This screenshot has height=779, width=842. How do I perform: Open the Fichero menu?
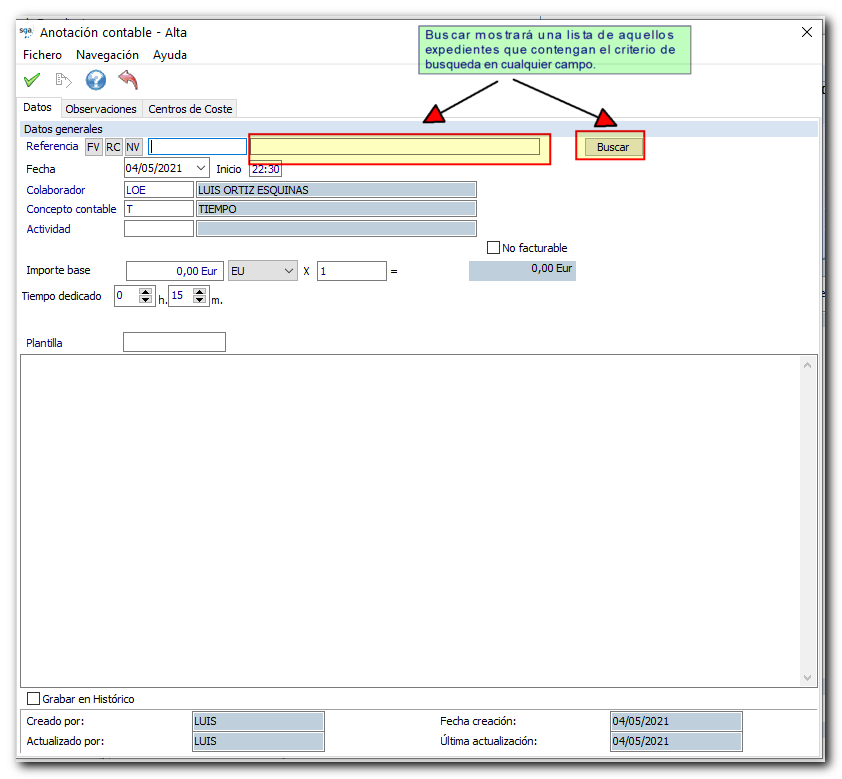(42, 55)
